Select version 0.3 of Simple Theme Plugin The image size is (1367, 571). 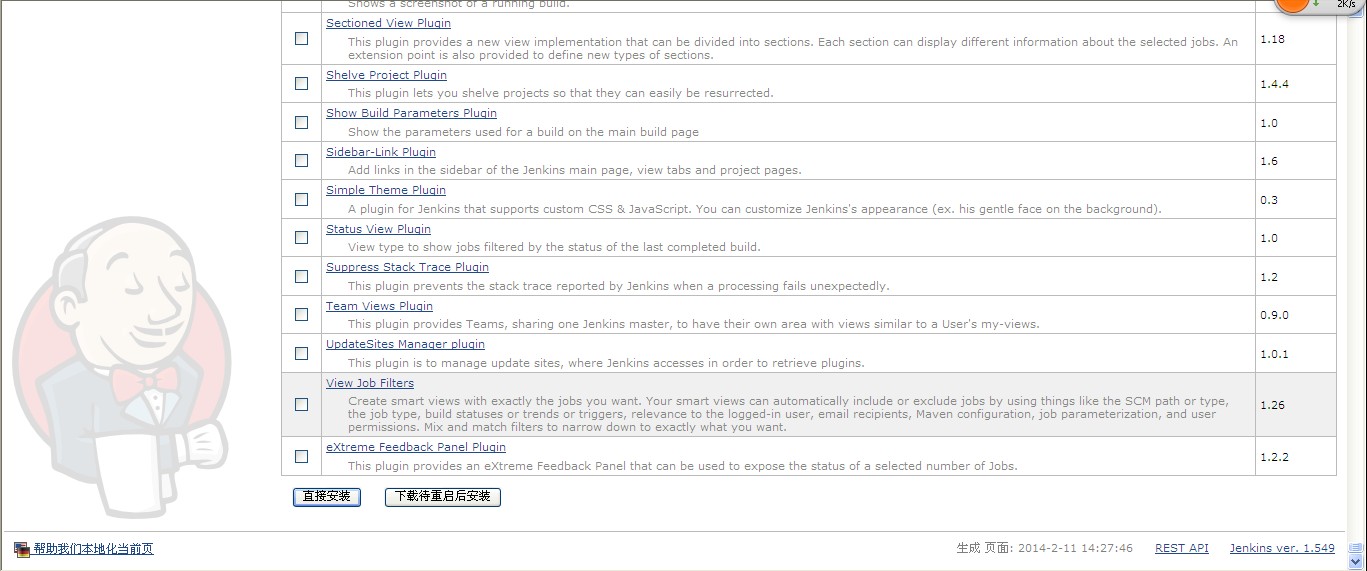[x=1269, y=200]
